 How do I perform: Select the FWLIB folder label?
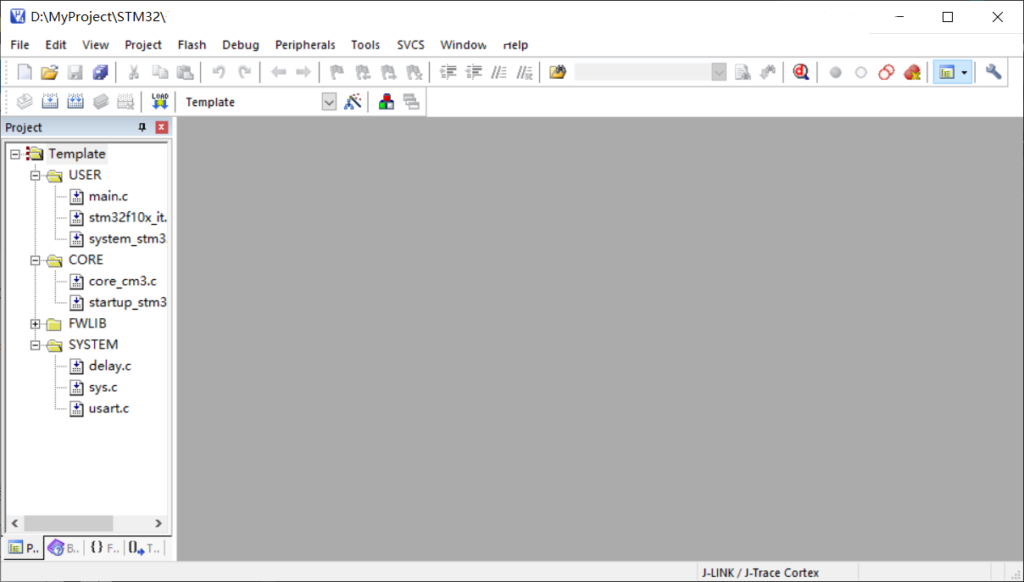(88, 324)
